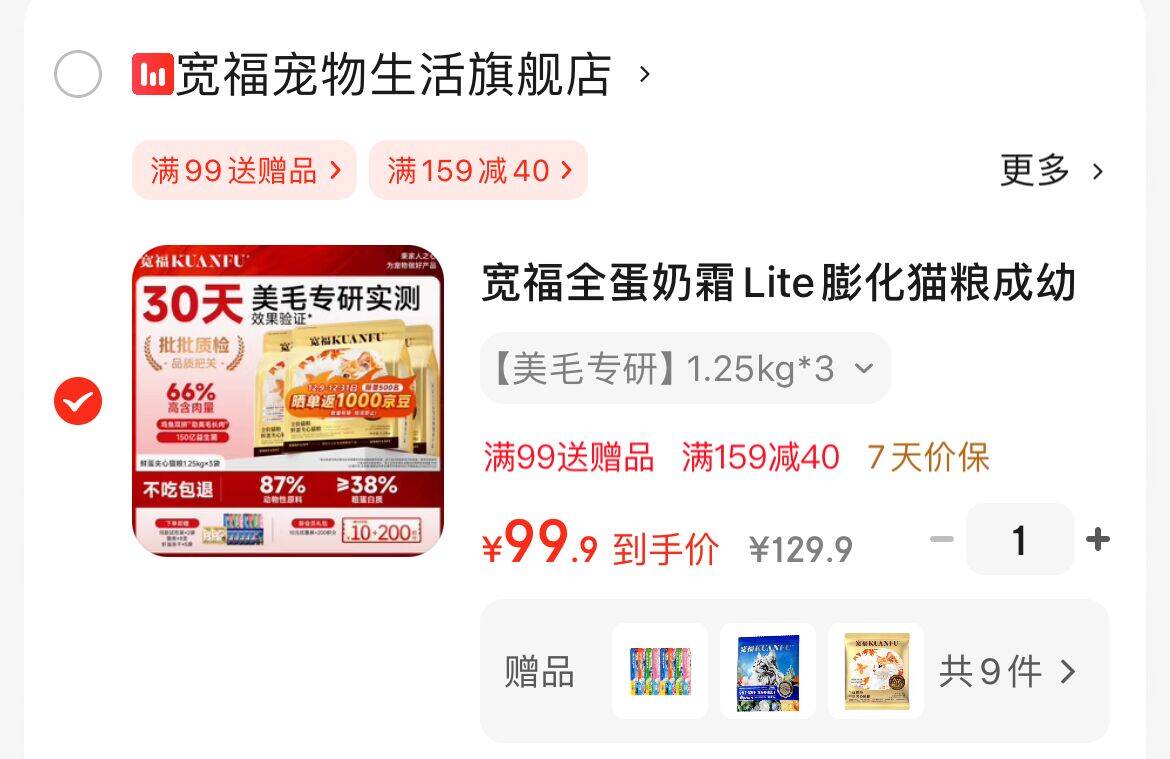Tap the red store badge icon

153,74
